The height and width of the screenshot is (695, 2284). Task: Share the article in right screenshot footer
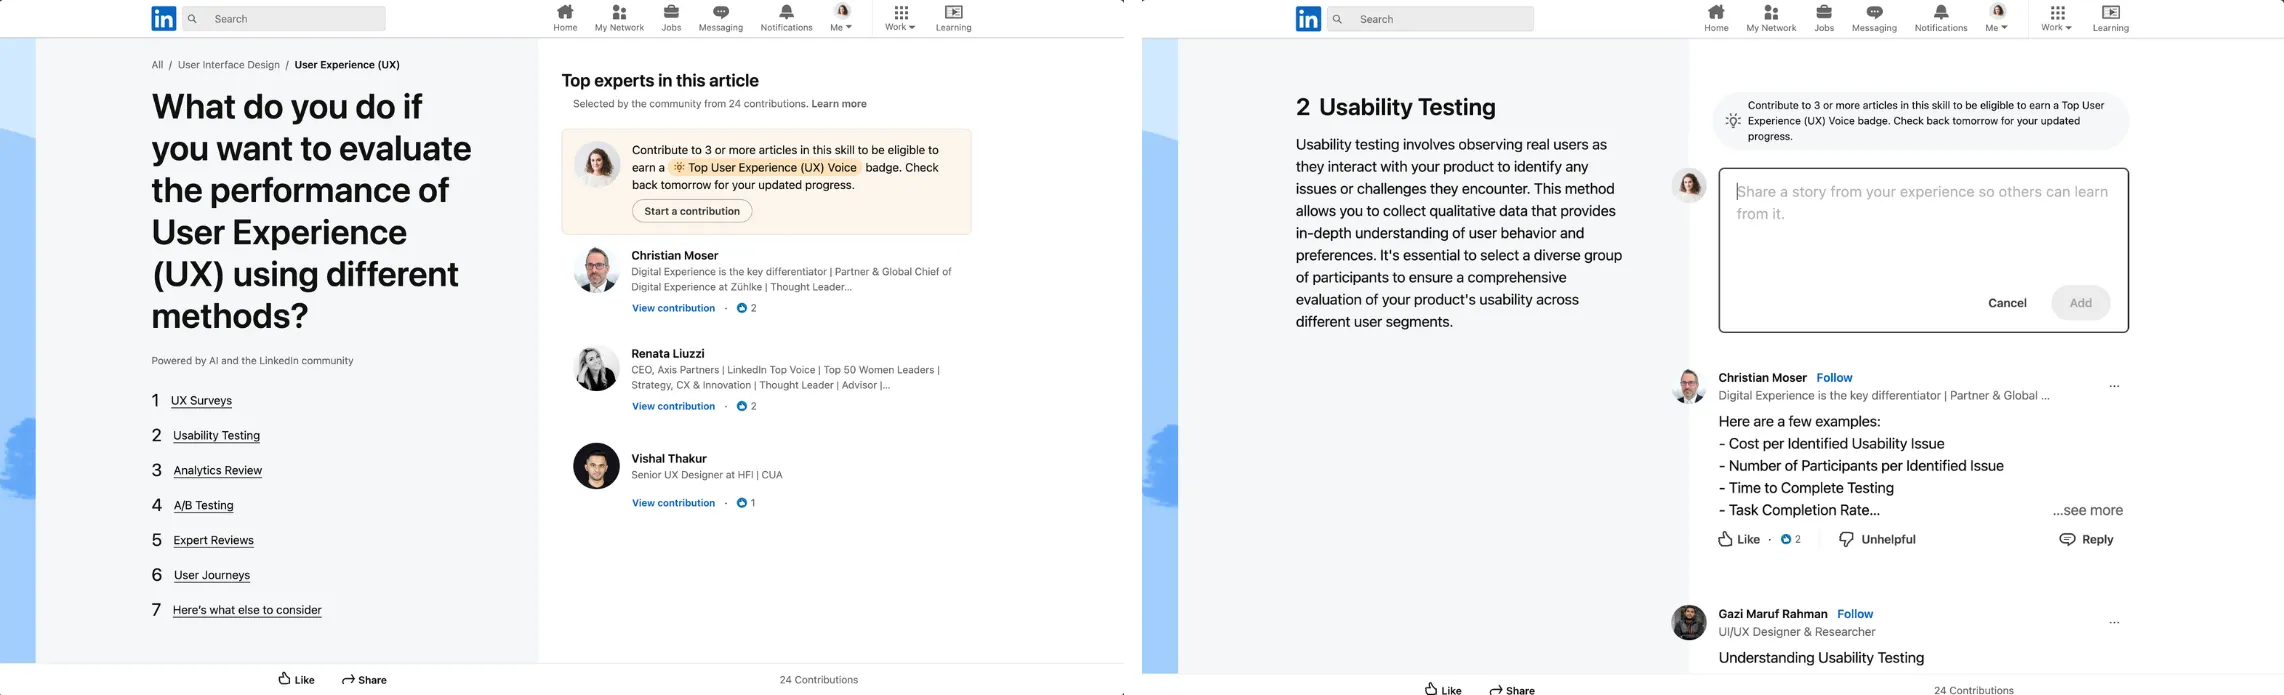[1511, 689]
